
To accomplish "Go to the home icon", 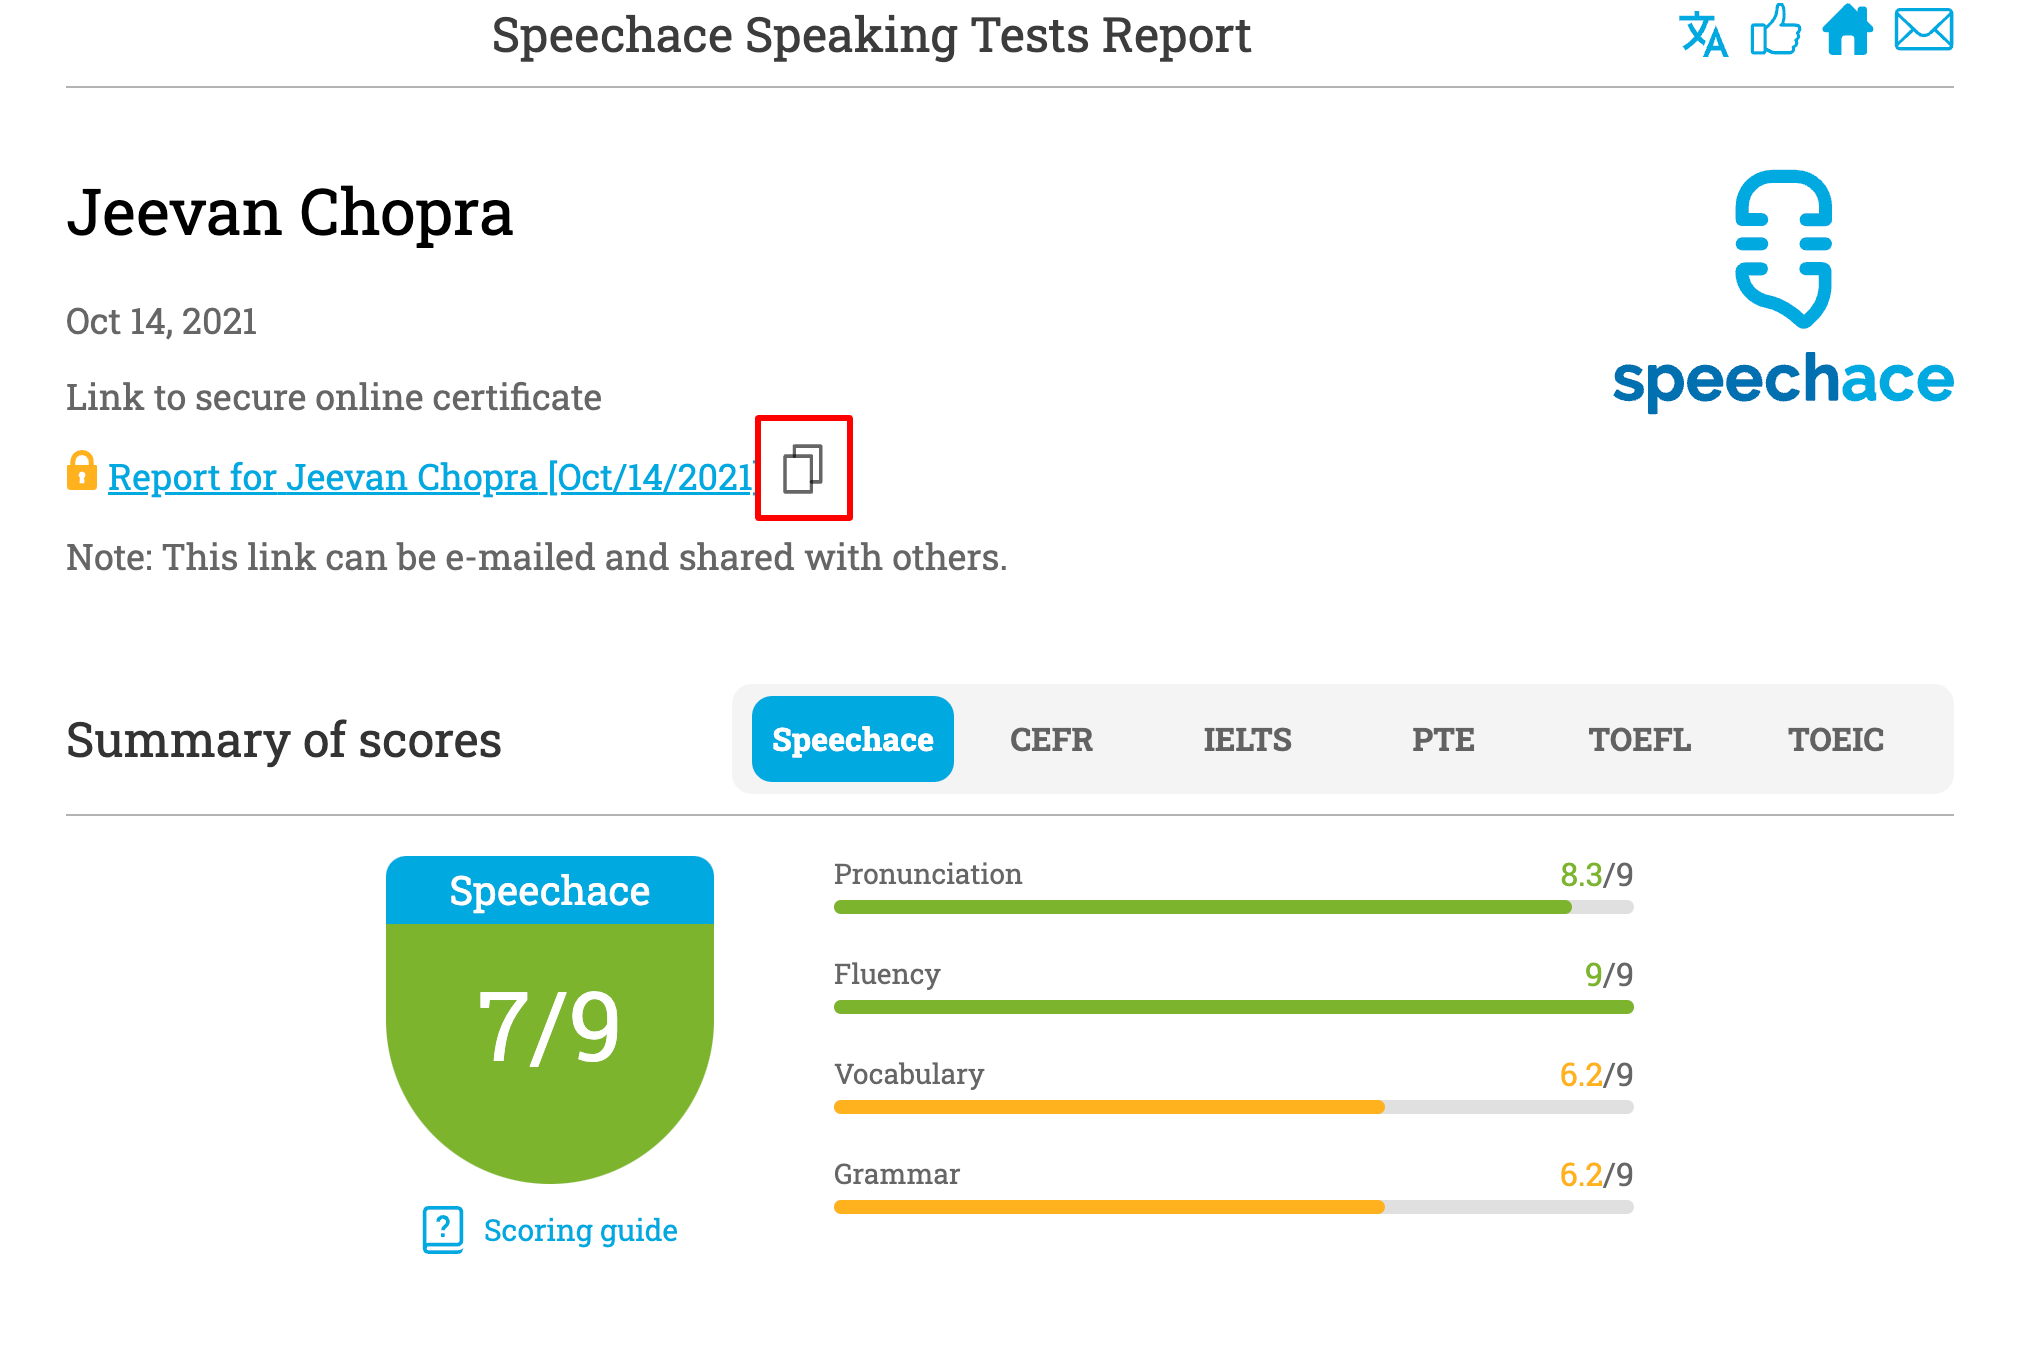I will (x=1847, y=31).
